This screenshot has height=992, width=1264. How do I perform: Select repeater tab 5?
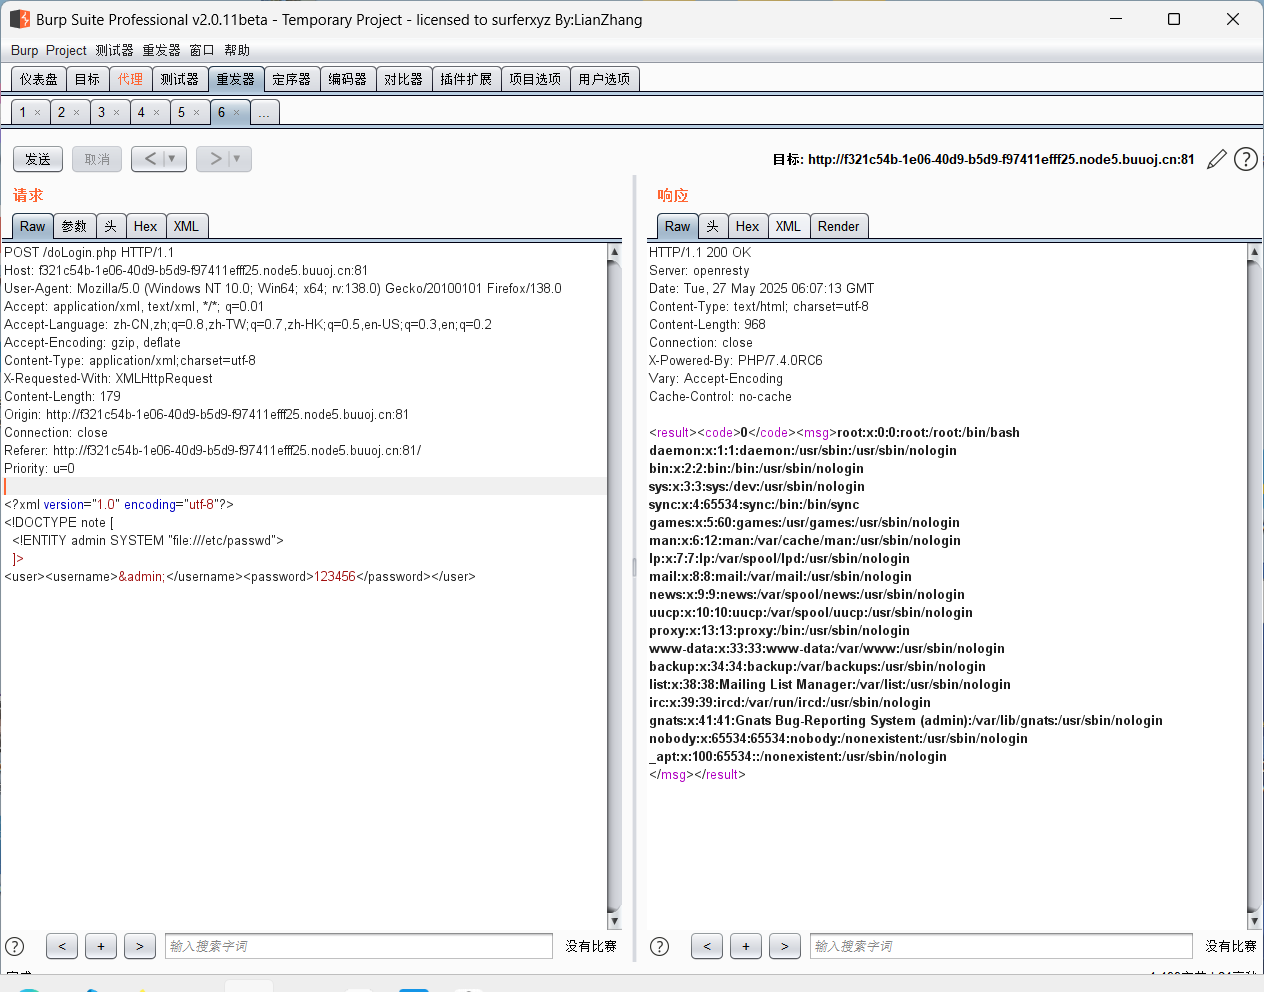pos(181,113)
